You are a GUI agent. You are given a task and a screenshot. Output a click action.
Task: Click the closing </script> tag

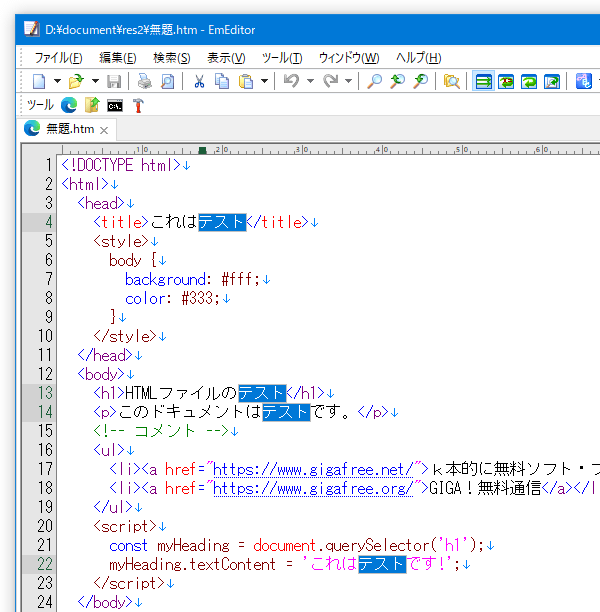coord(129,583)
